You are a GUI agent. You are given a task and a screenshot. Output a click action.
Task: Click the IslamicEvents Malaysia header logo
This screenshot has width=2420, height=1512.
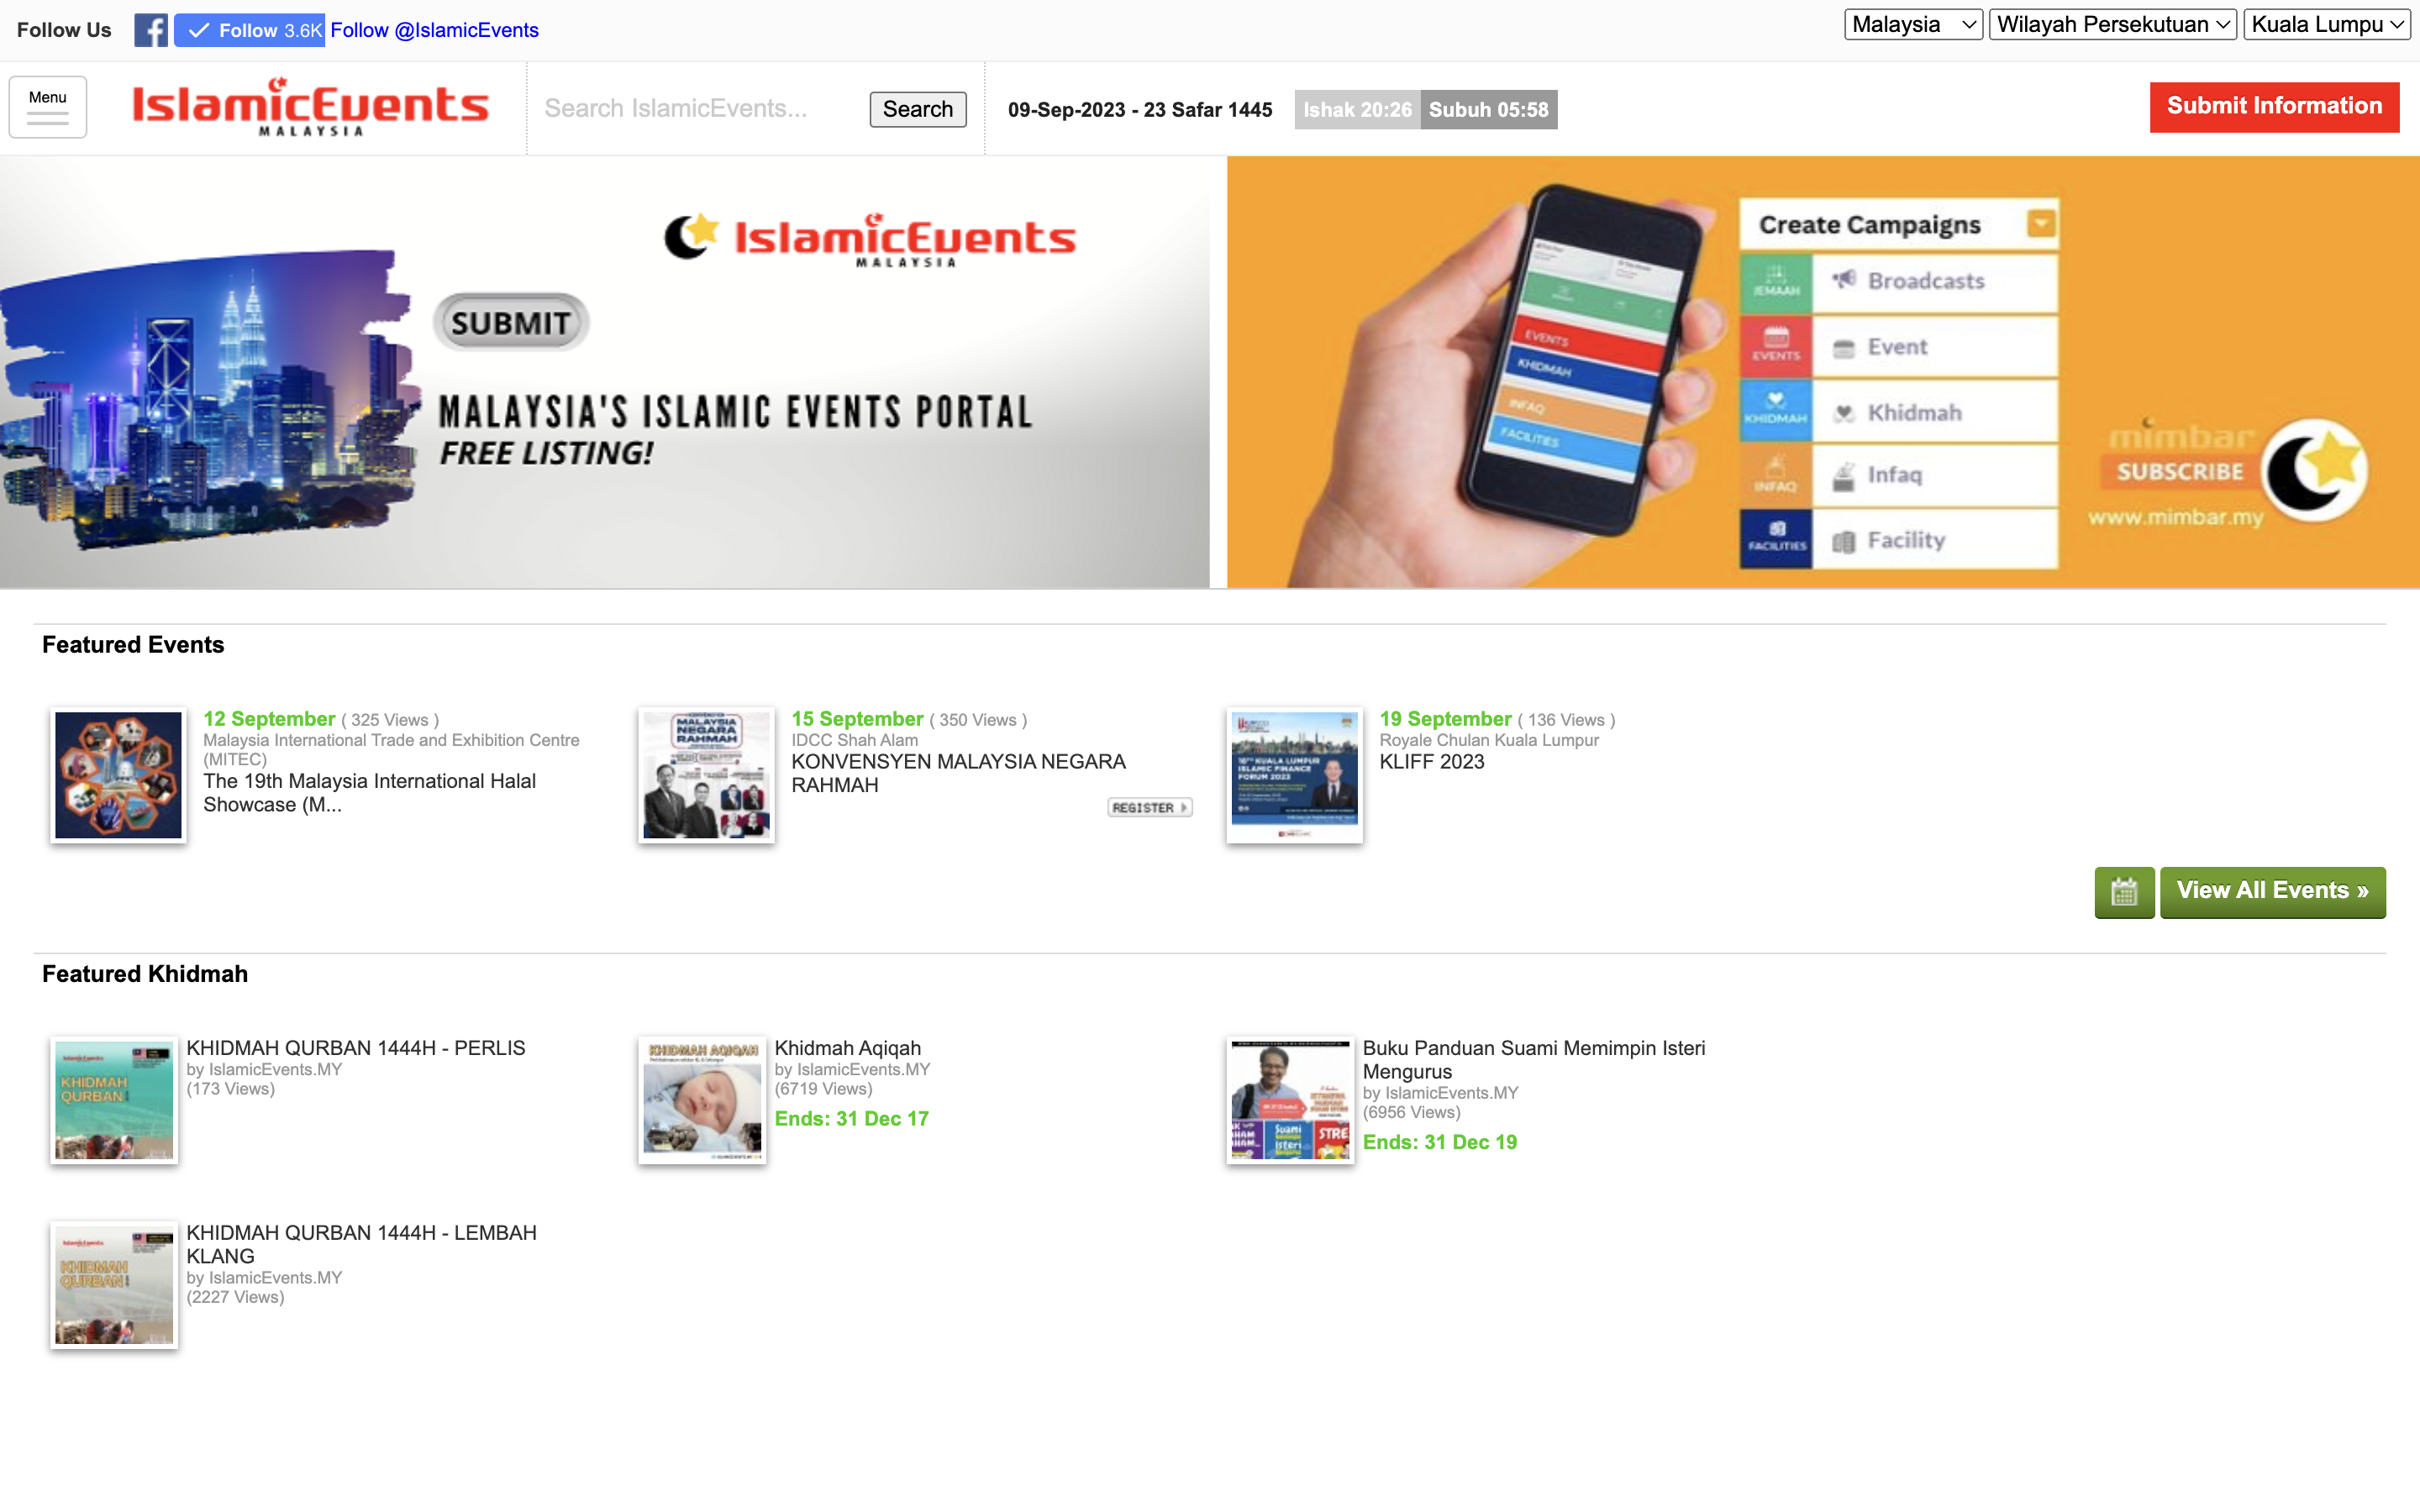pyautogui.click(x=310, y=107)
